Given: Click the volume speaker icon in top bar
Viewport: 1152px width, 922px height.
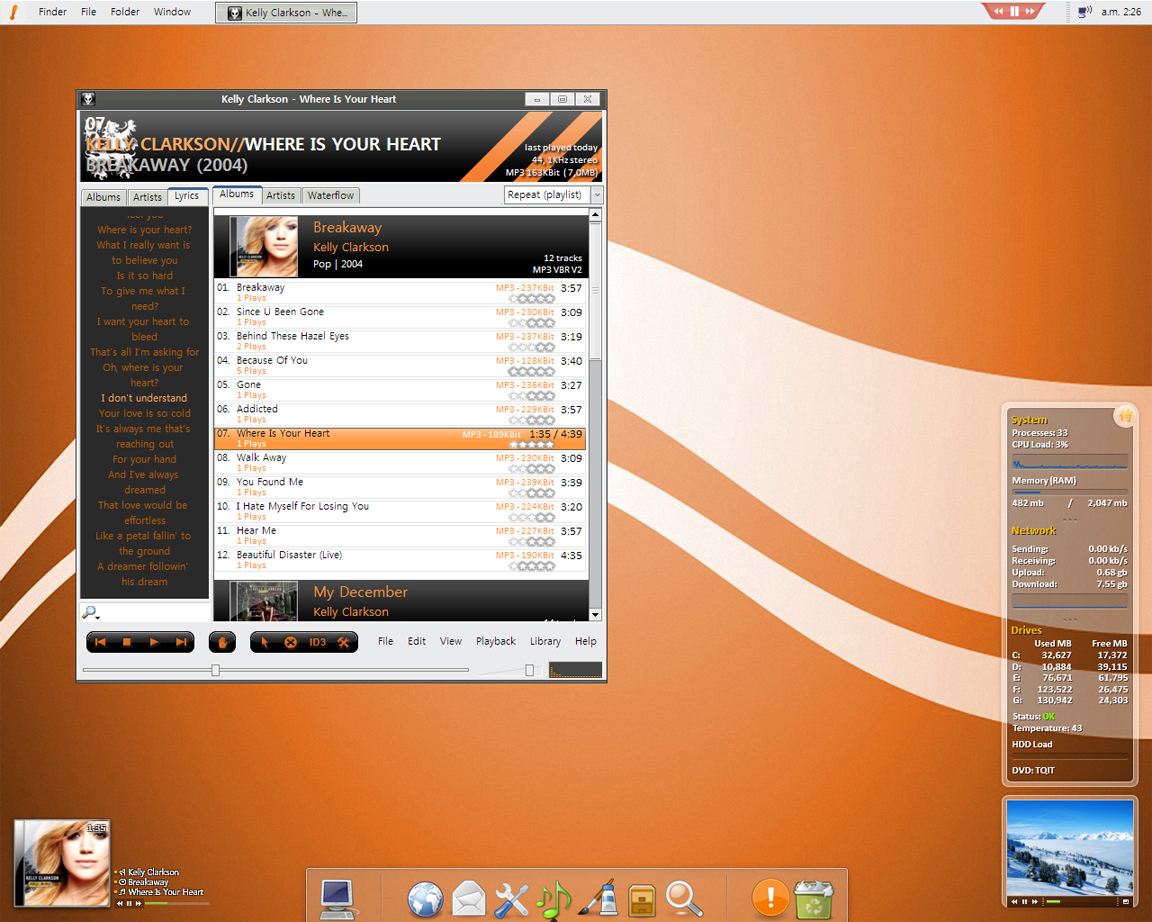Looking at the screenshot, I should pyautogui.click(x=1084, y=12).
